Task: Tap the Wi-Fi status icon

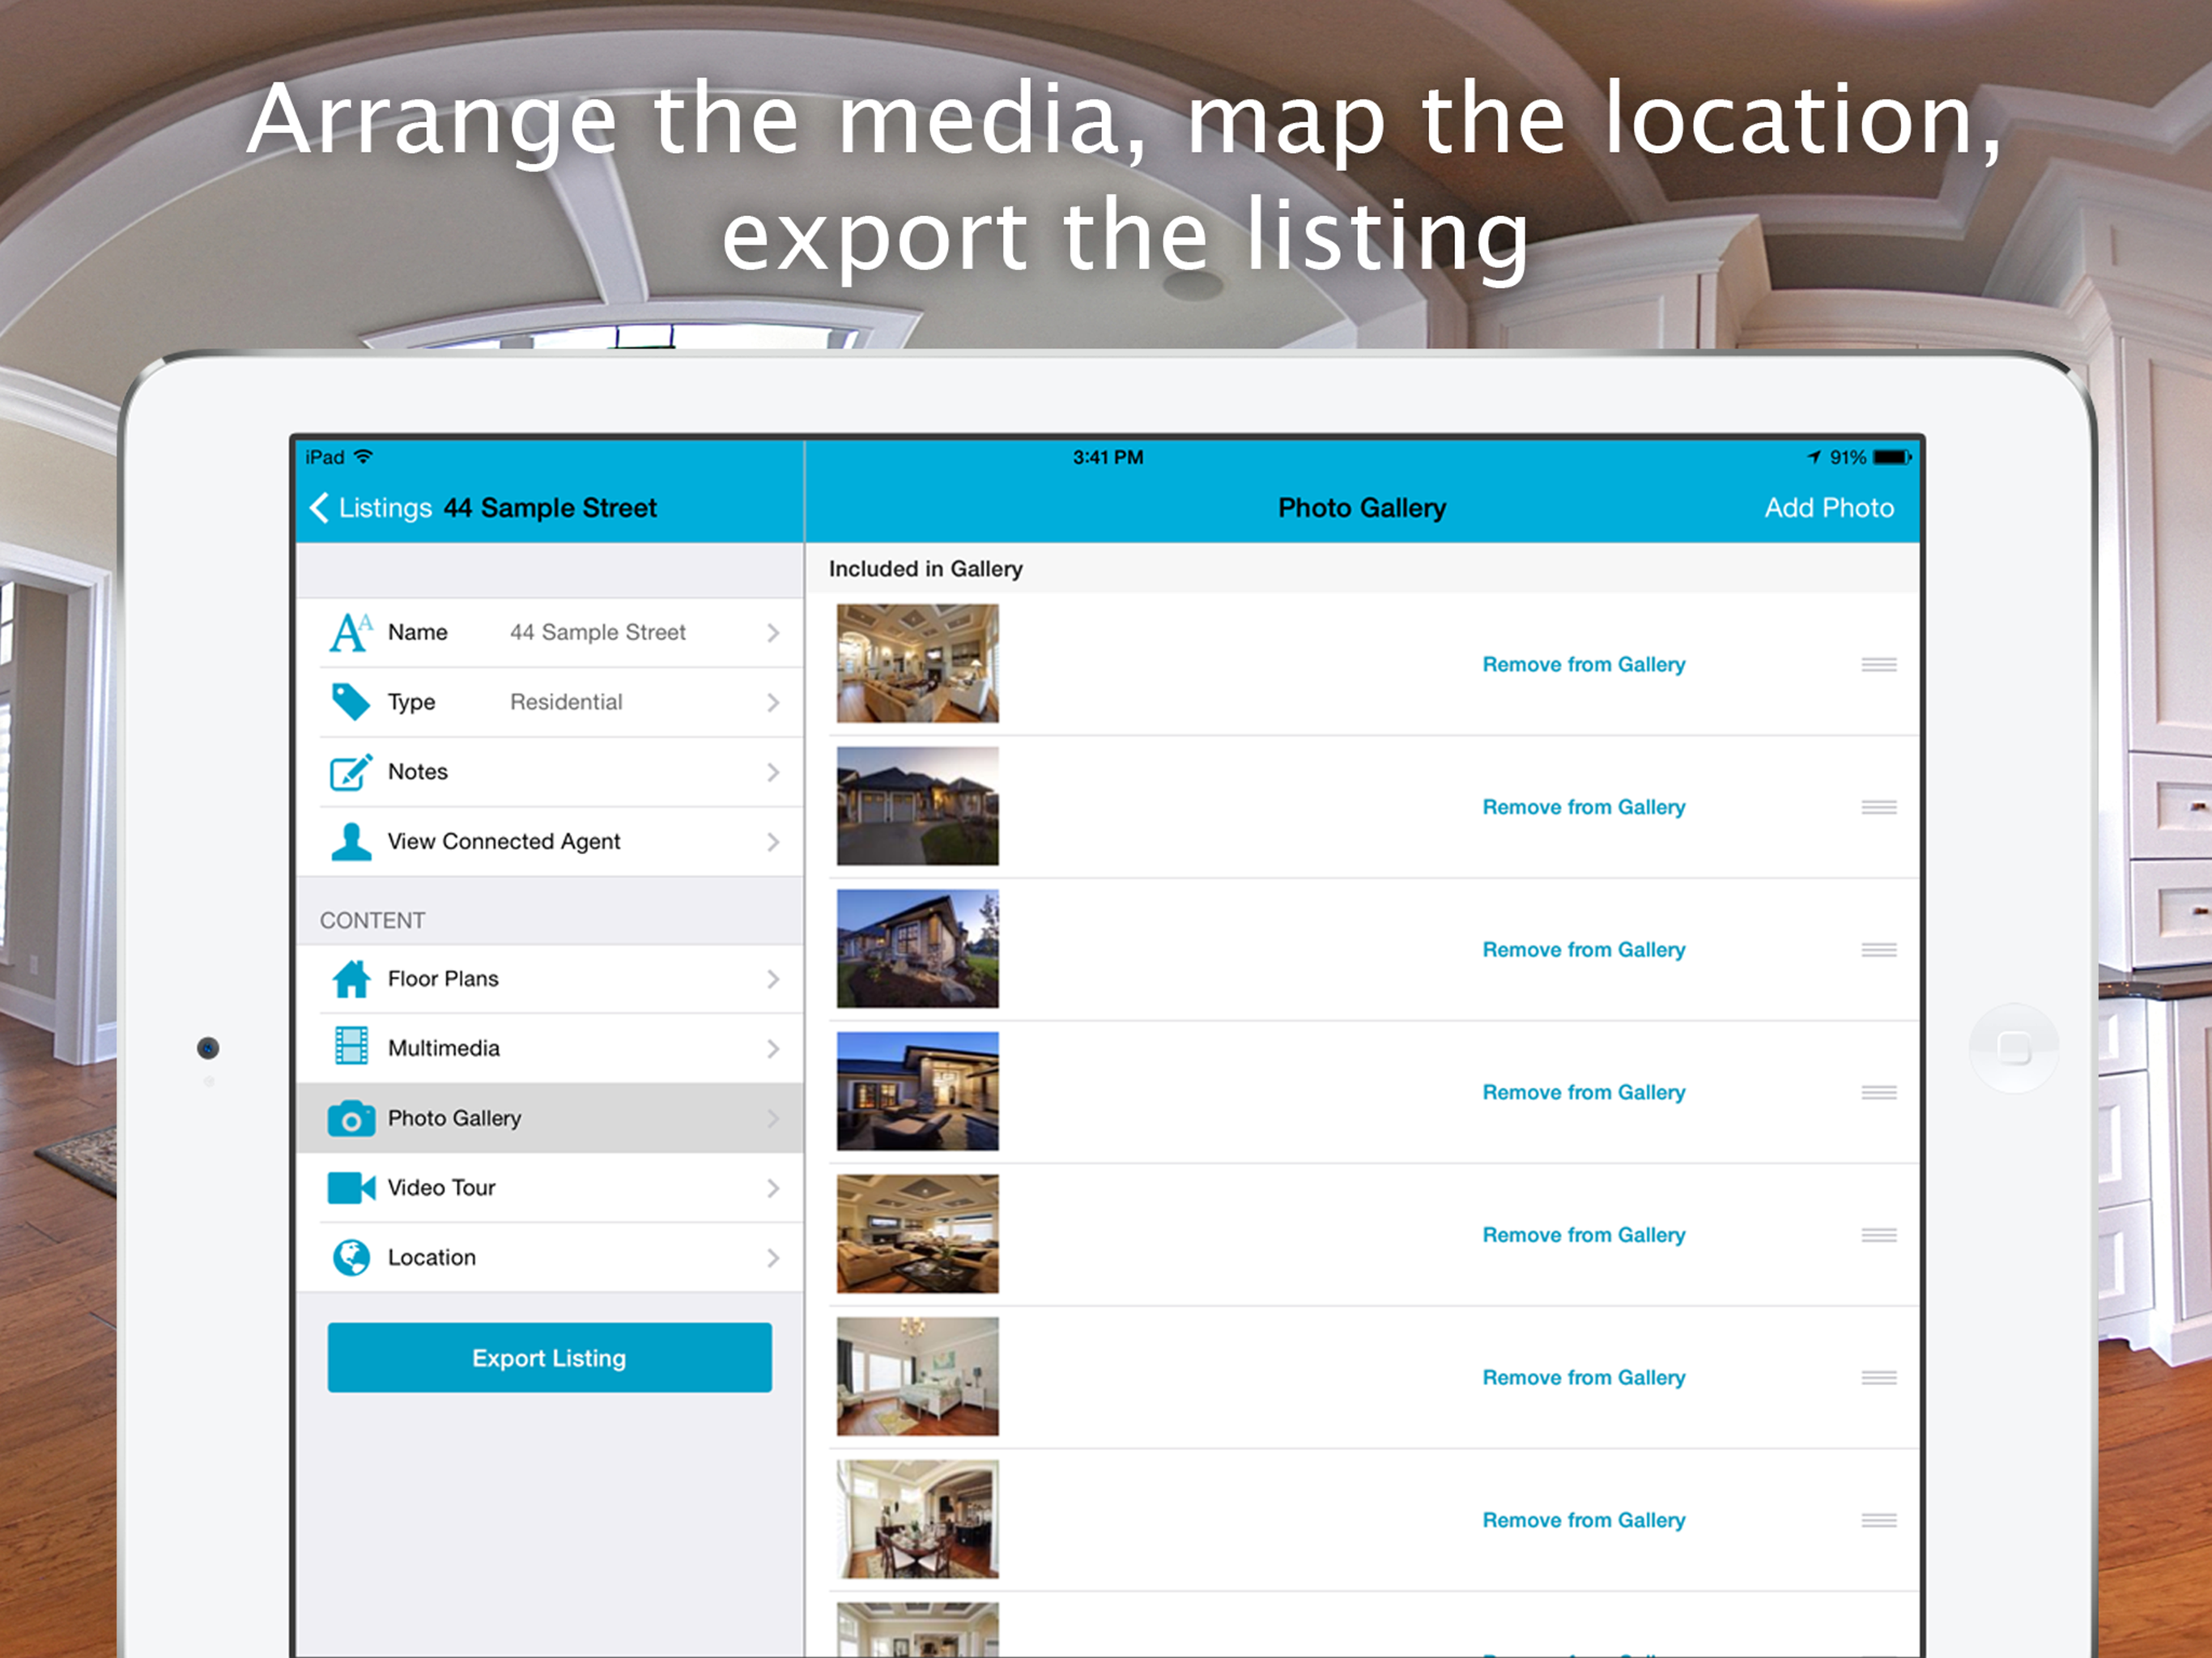Action: pyautogui.click(x=364, y=457)
